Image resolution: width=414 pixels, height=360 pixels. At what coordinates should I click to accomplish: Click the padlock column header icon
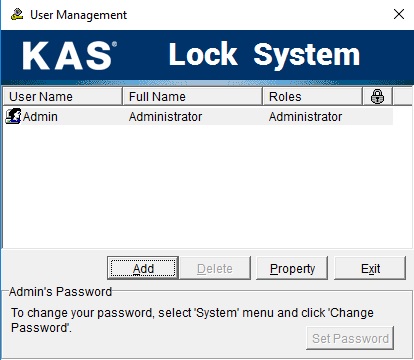click(377, 97)
